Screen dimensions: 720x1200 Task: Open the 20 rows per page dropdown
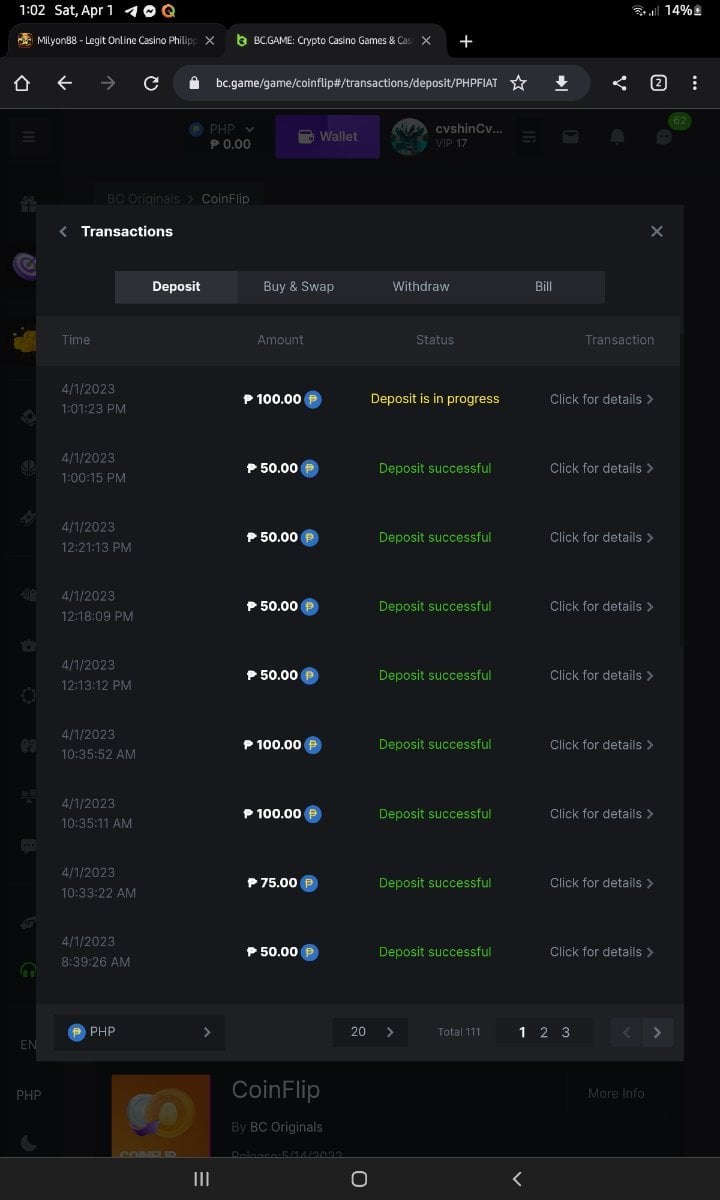(x=370, y=1032)
